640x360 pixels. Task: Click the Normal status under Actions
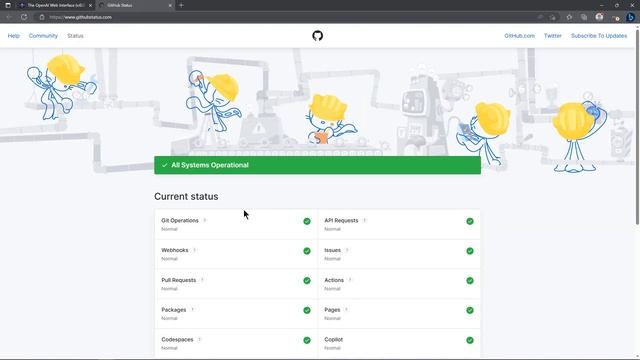tap(332, 289)
